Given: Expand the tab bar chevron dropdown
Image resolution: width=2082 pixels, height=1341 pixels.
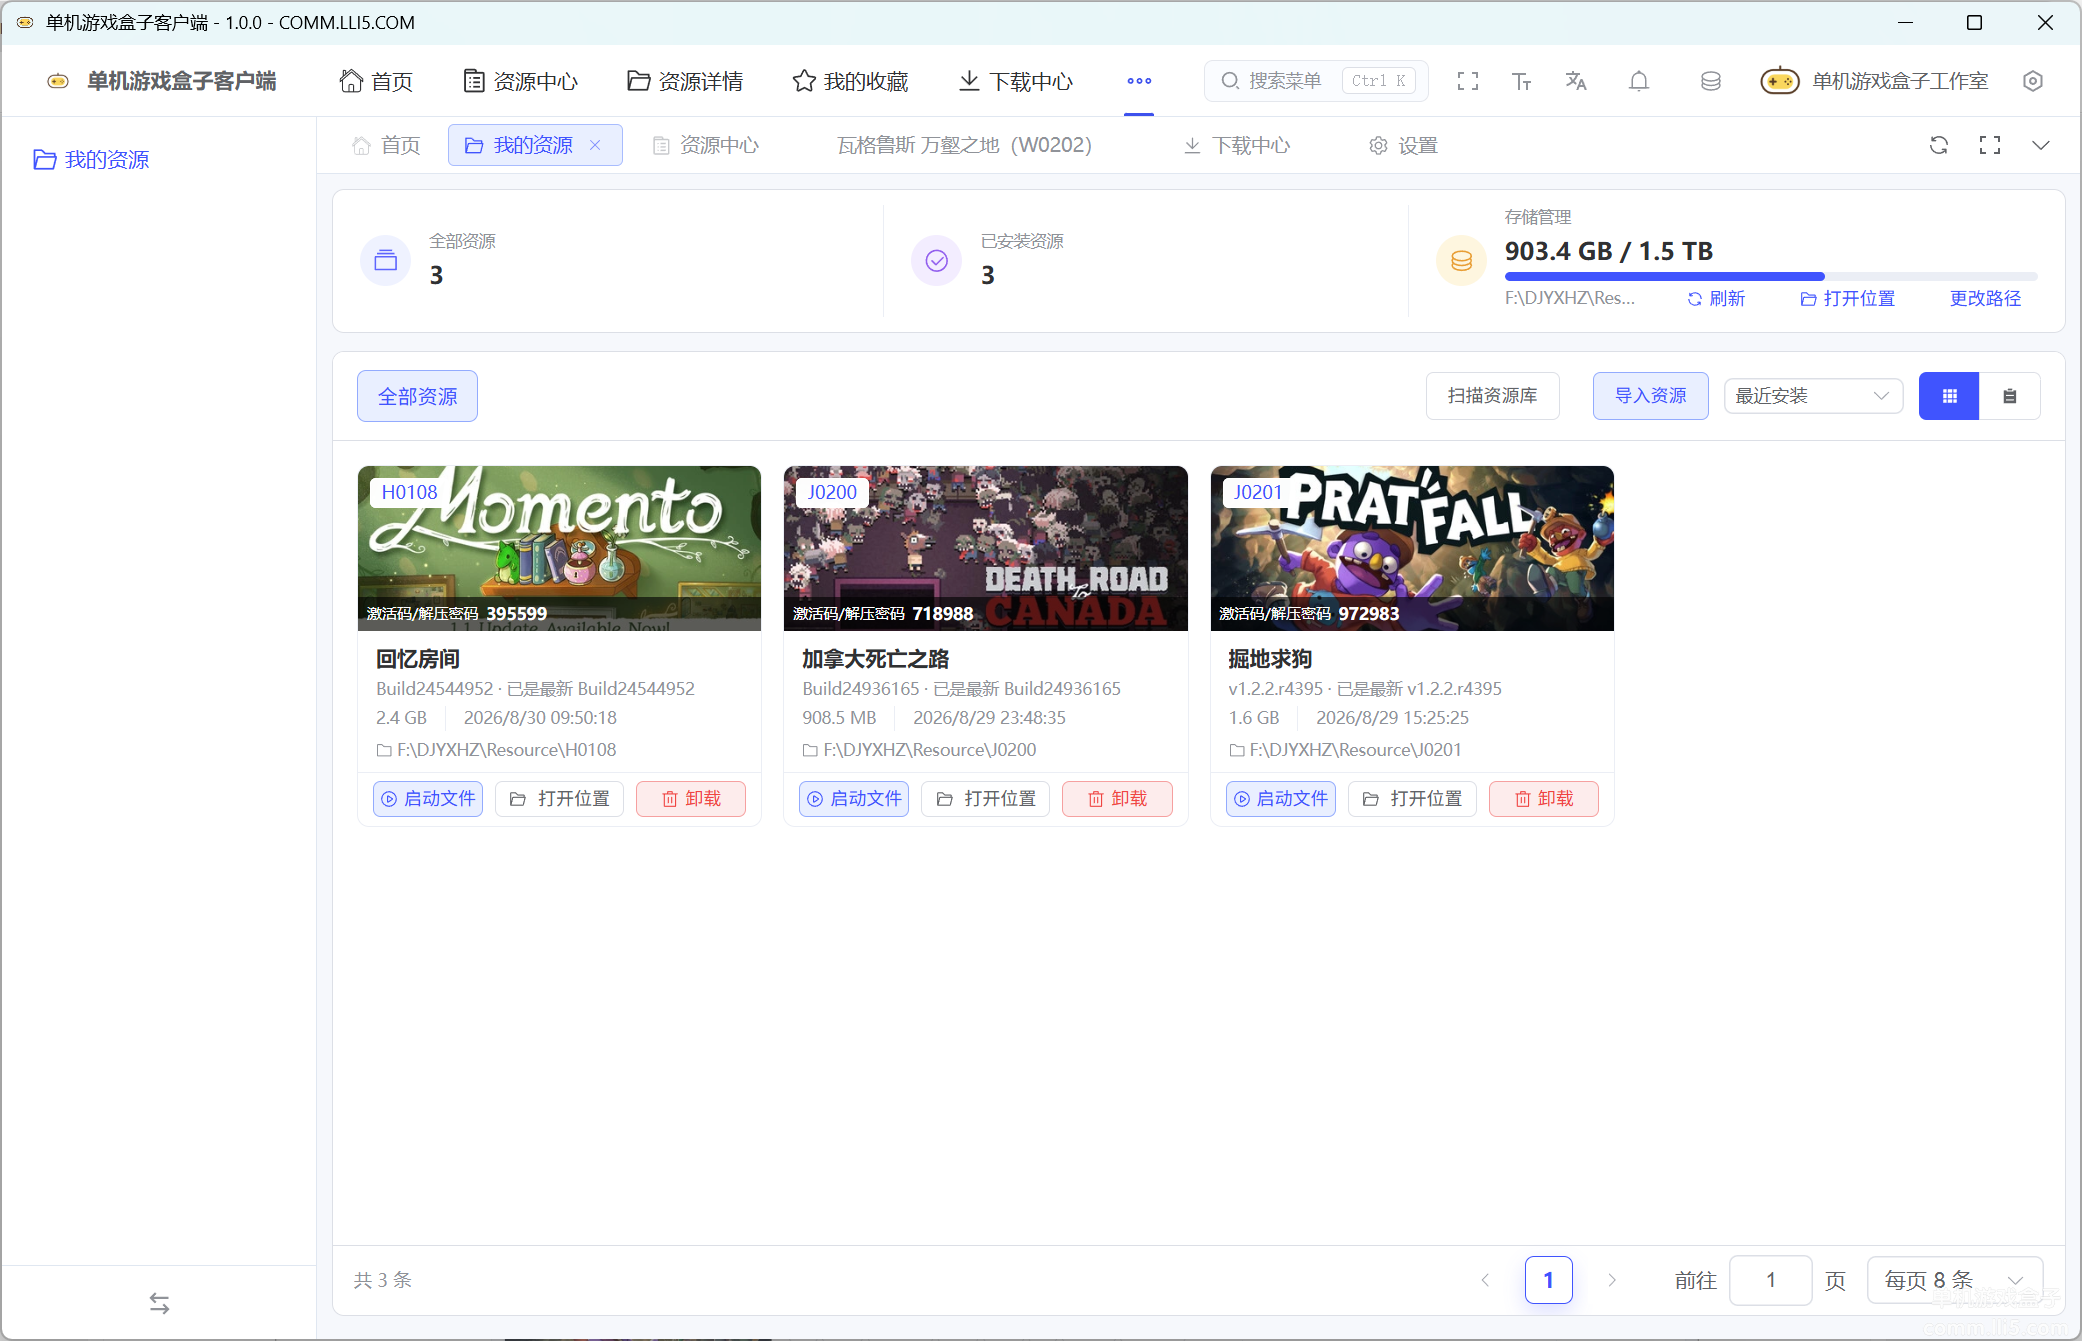Looking at the screenshot, I should pyautogui.click(x=2041, y=145).
